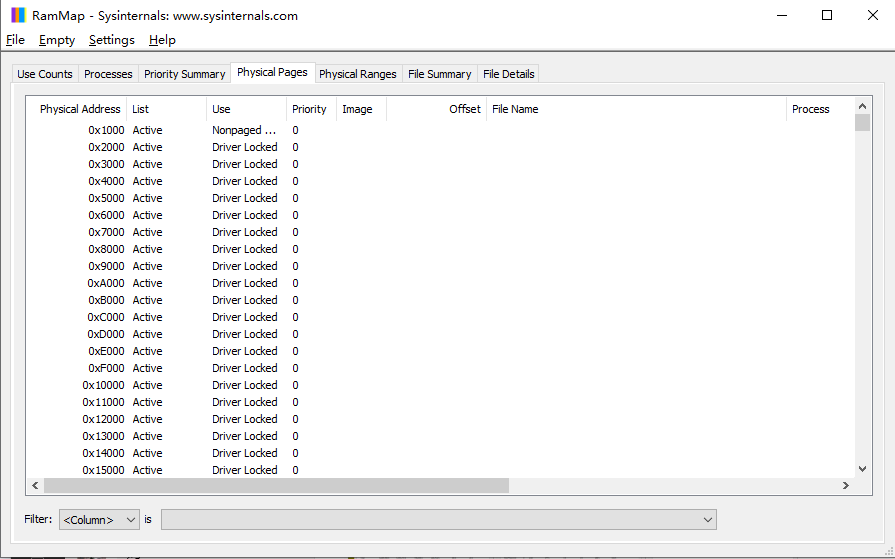Viewport: 895px width, 559px height.
Task: Maximize the RamMap window
Action: click(827, 16)
